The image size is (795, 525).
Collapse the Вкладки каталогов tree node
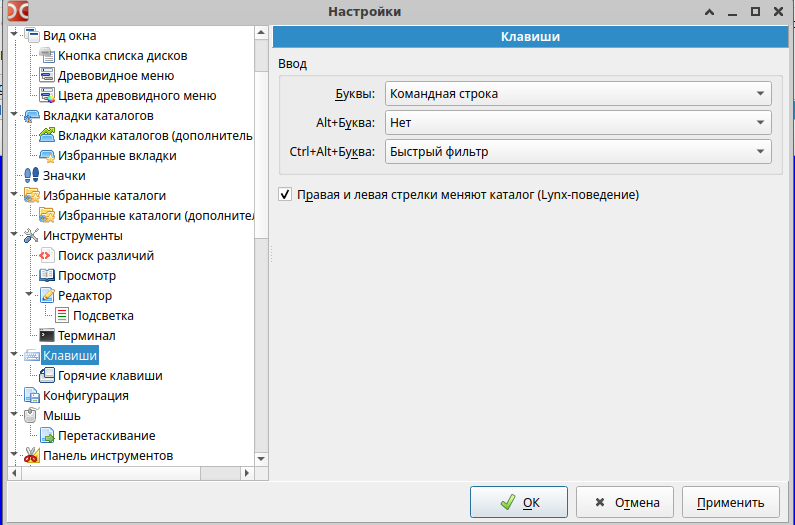[x=14, y=115]
